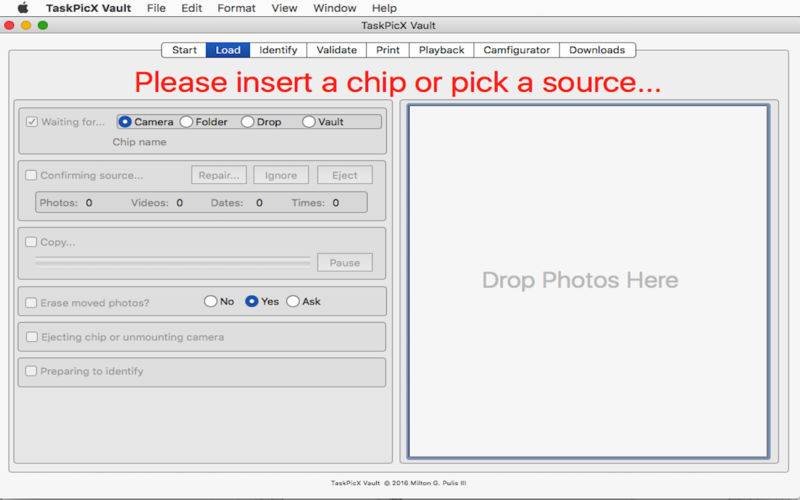Go to the Validate tab
Image resolution: width=800 pixels, height=500 pixels.
(337, 50)
